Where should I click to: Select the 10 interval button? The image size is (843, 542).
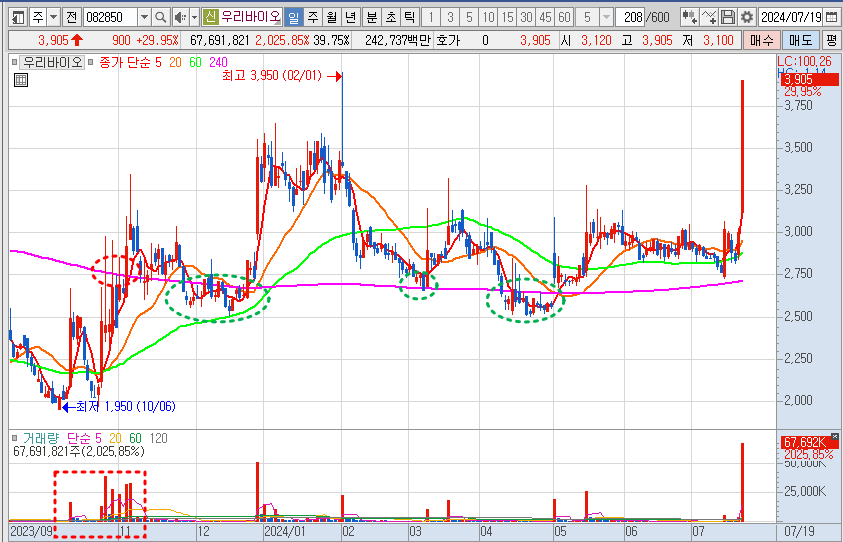click(x=488, y=18)
